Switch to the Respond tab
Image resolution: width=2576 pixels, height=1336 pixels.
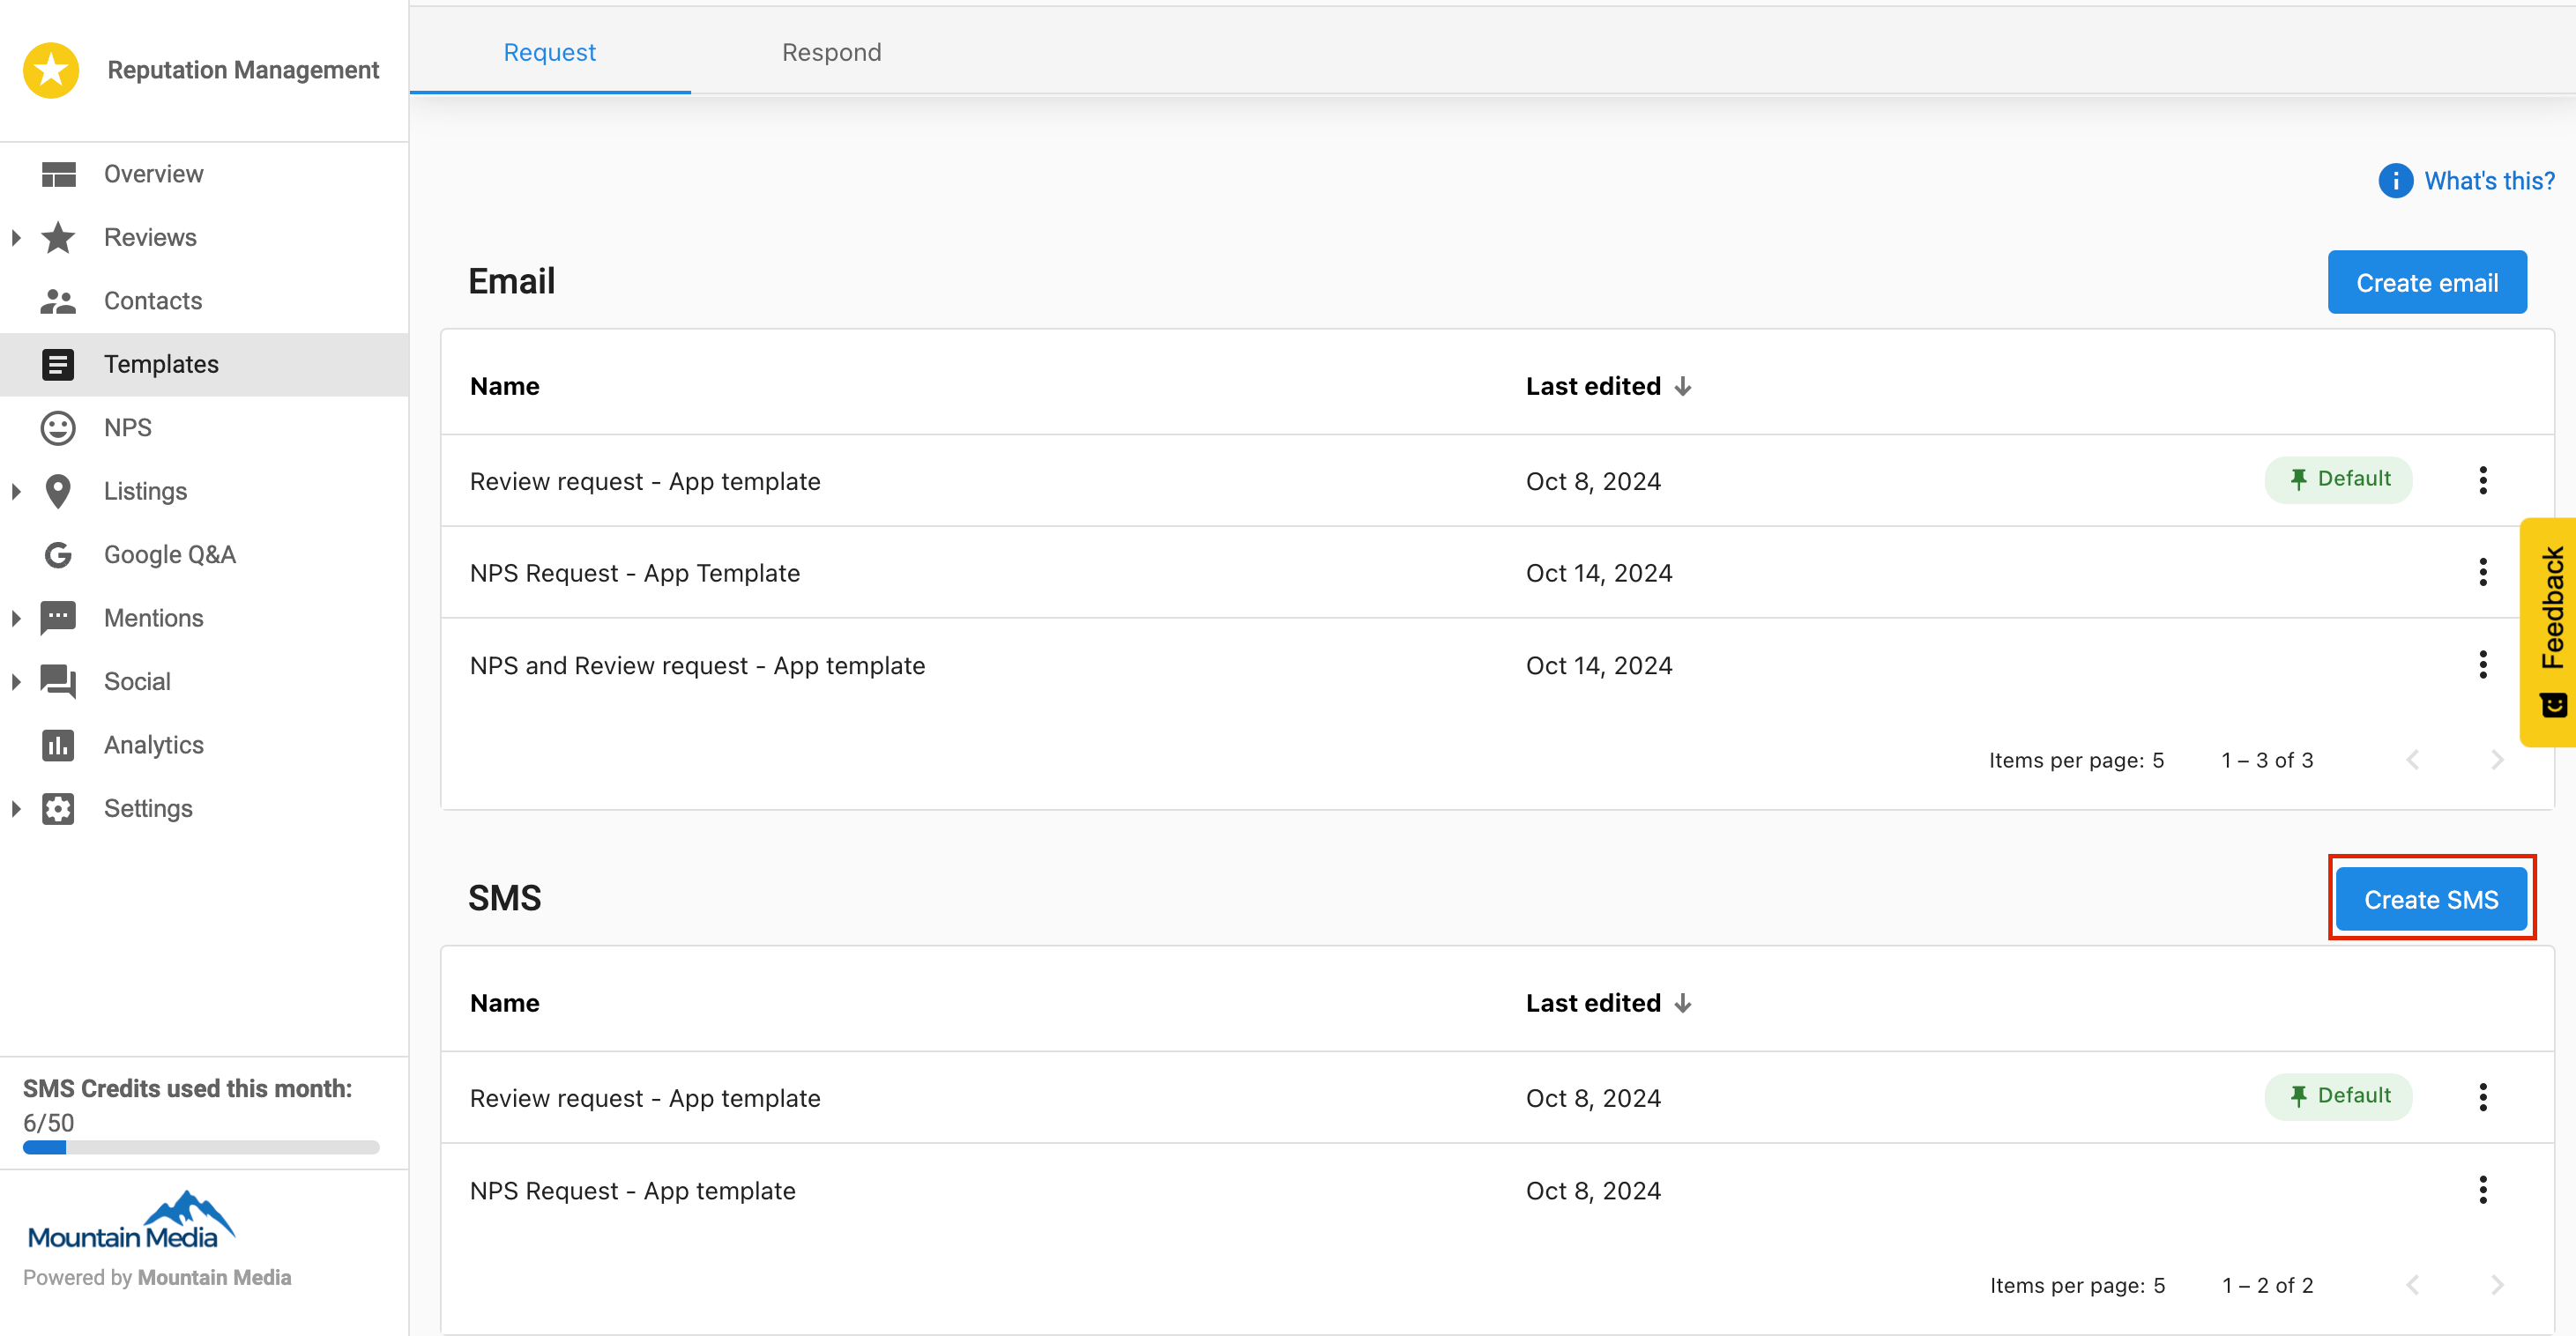pos(831,52)
